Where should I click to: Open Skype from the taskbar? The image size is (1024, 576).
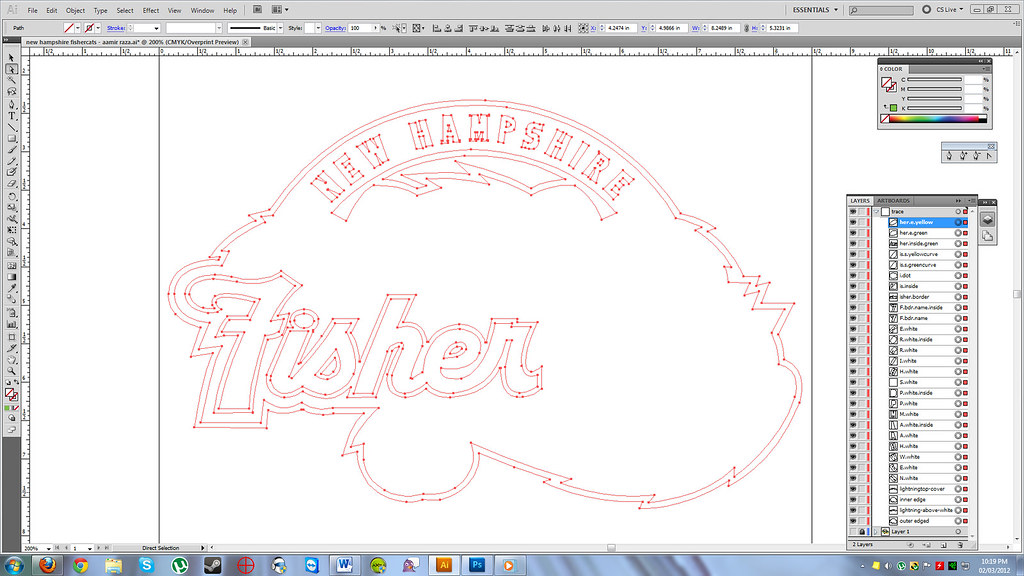pos(146,565)
